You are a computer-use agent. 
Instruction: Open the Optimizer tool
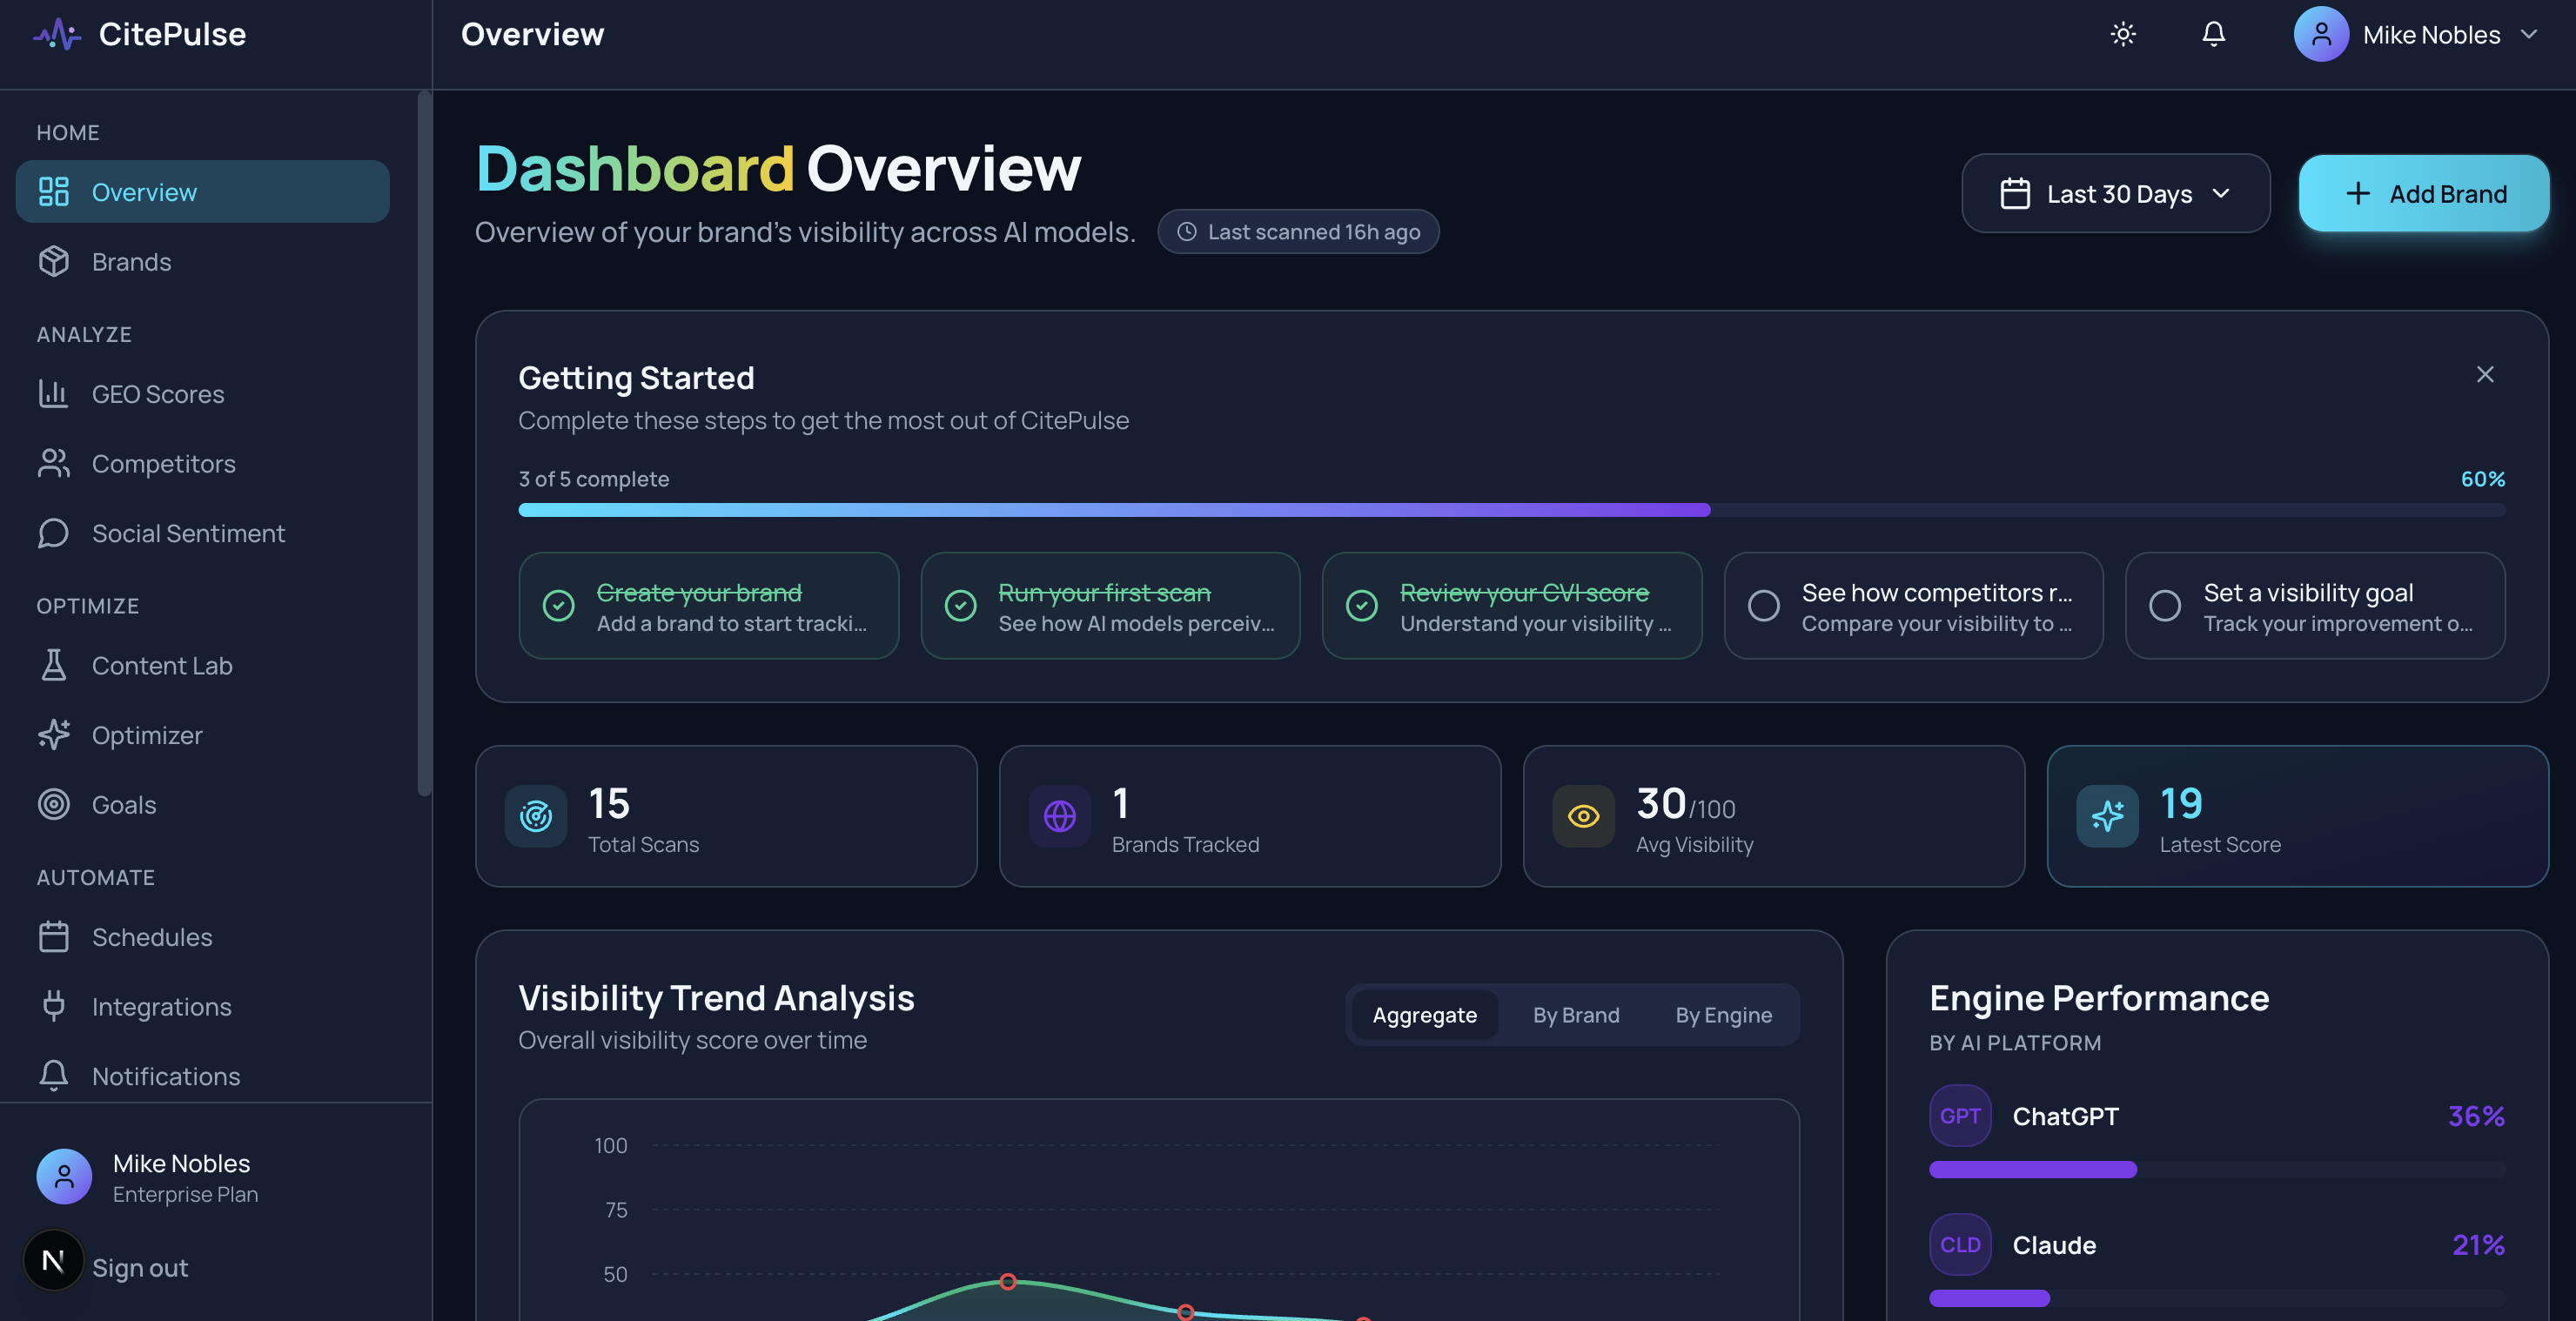point(147,735)
